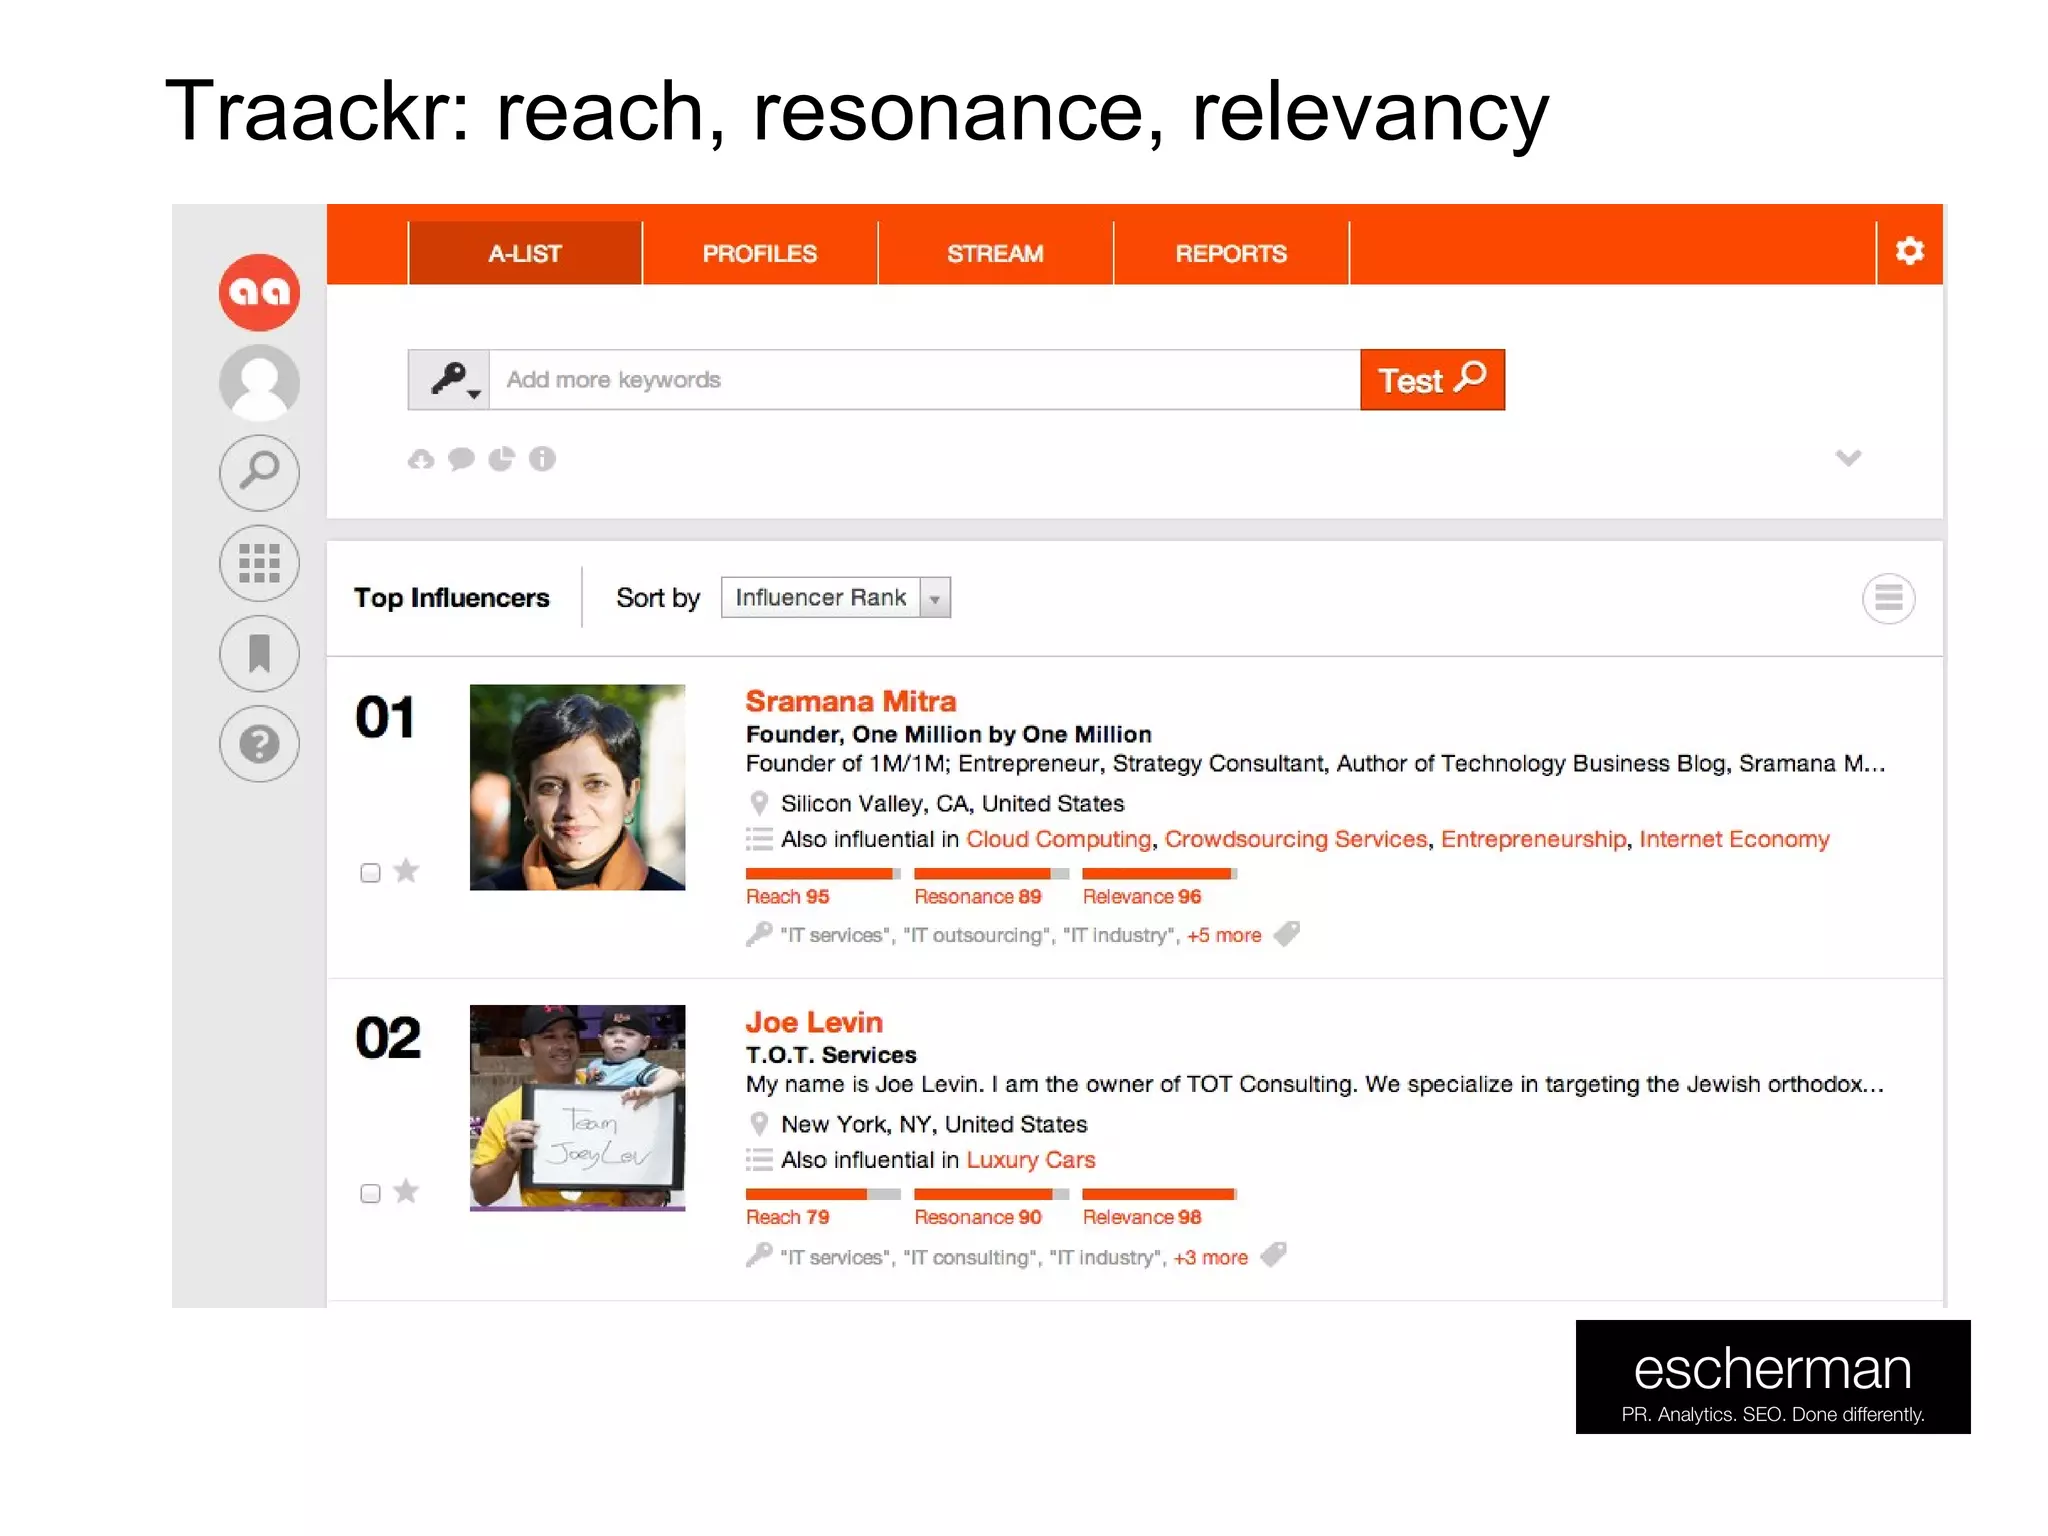The height and width of the screenshot is (1536, 2048).
Task: Open the grid apps icon in sidebar
Action: (259, 563)
